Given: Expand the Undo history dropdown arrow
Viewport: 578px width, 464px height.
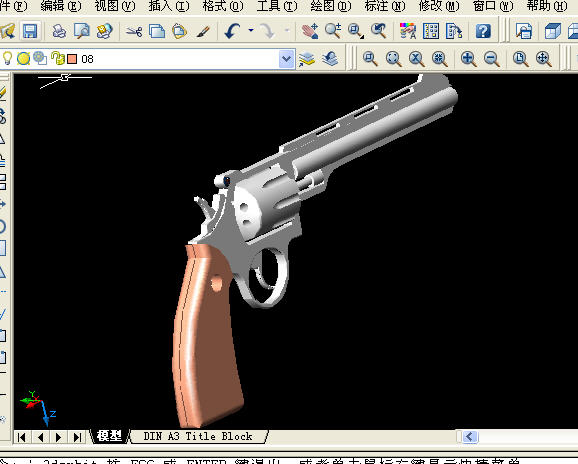Looking at the screenshot, I should click(251, 31).
